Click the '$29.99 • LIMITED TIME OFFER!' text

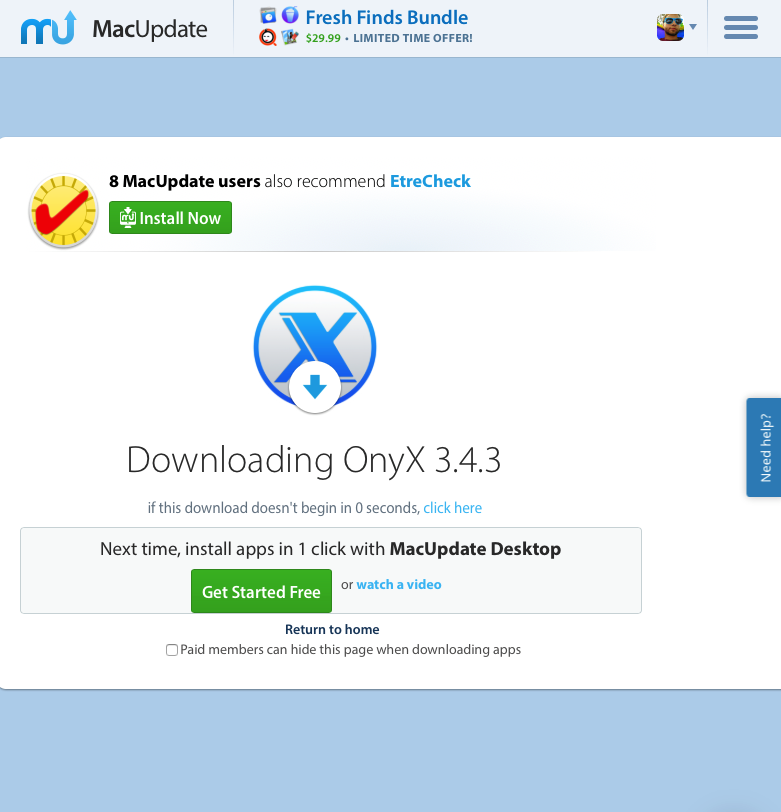tap(389, 38)
